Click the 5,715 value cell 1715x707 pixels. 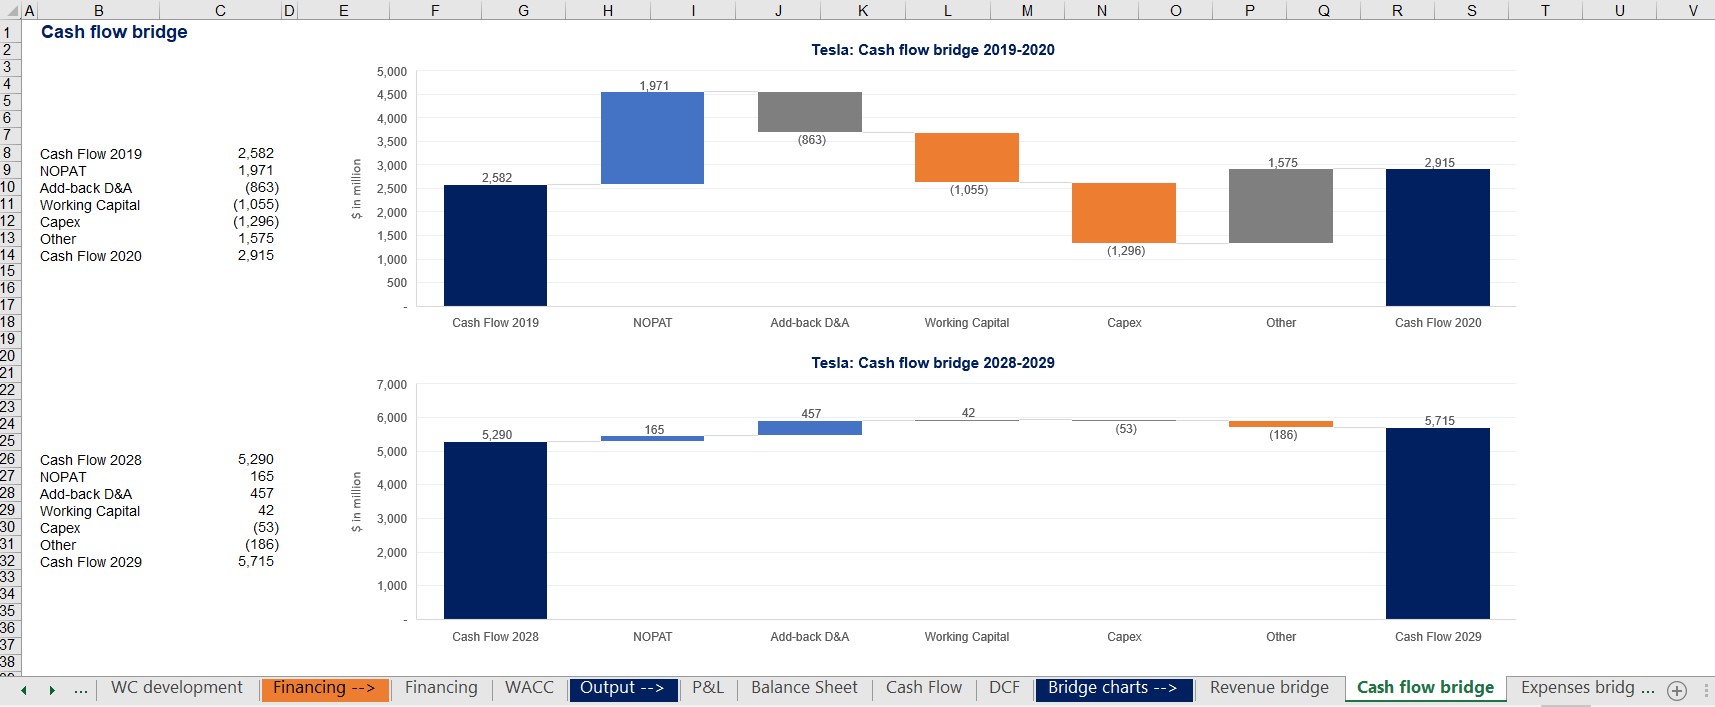coord(256,561)
